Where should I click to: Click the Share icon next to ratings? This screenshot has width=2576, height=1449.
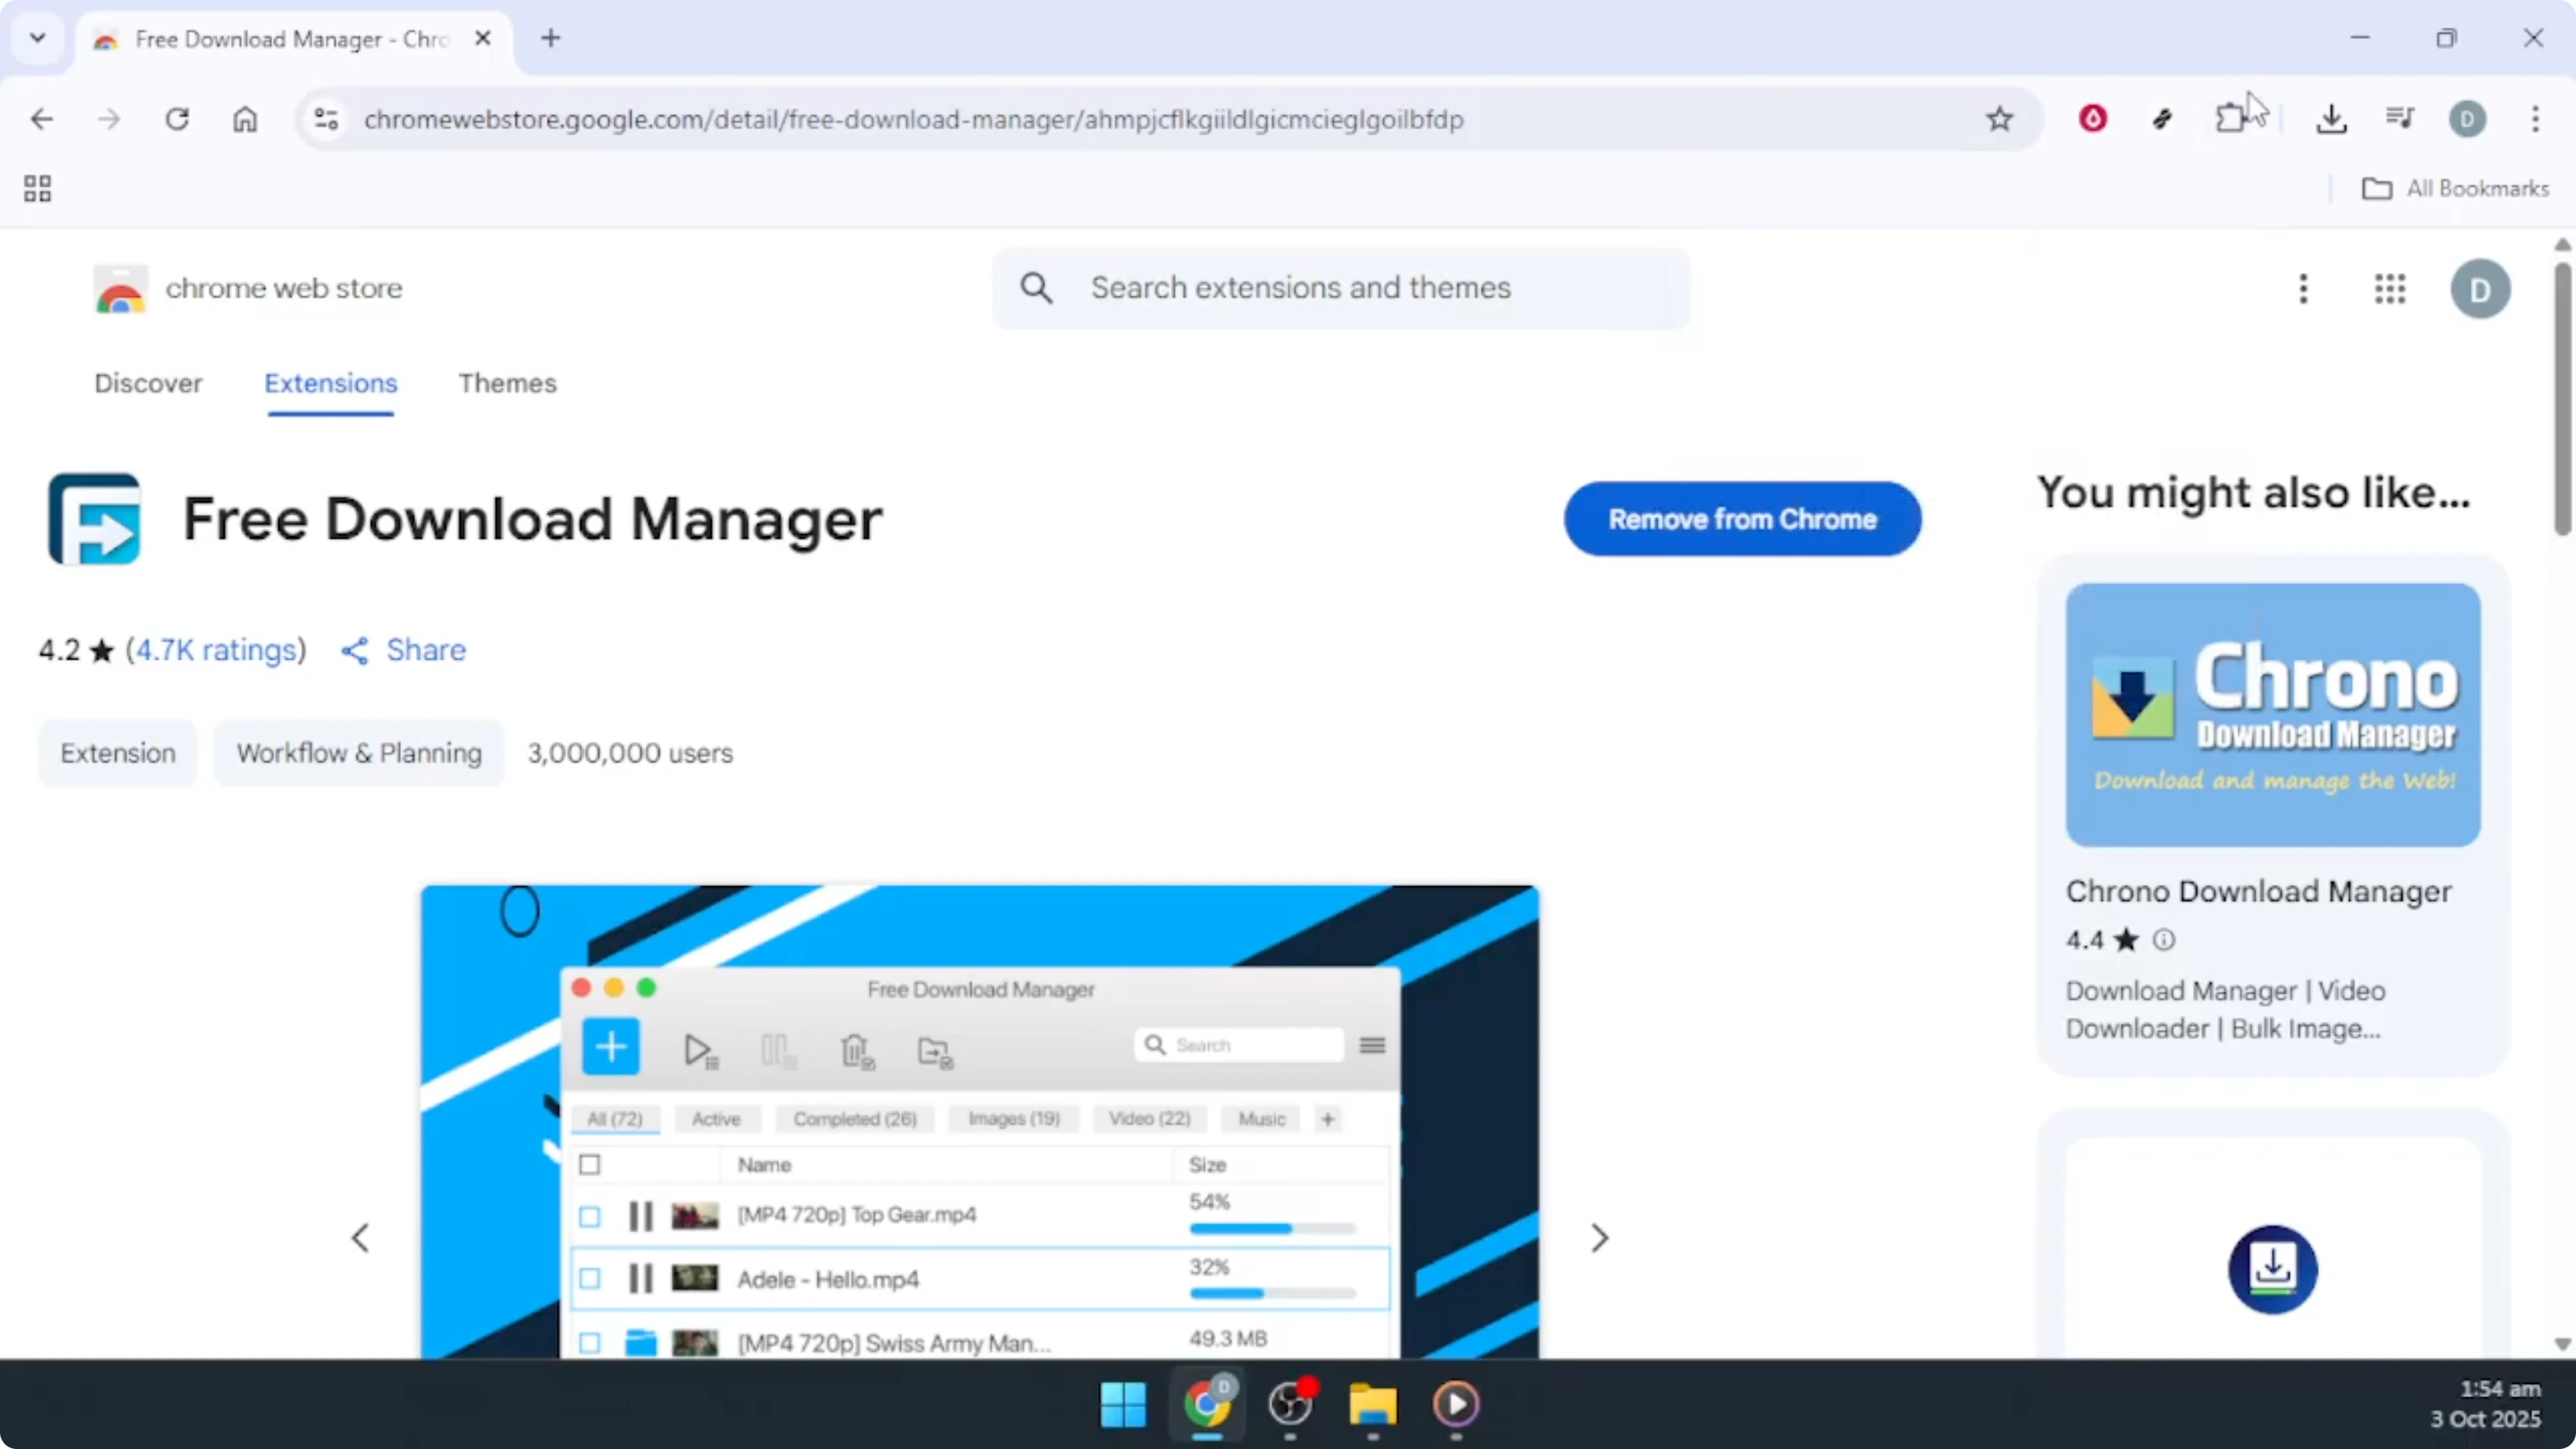click(352, 650)
